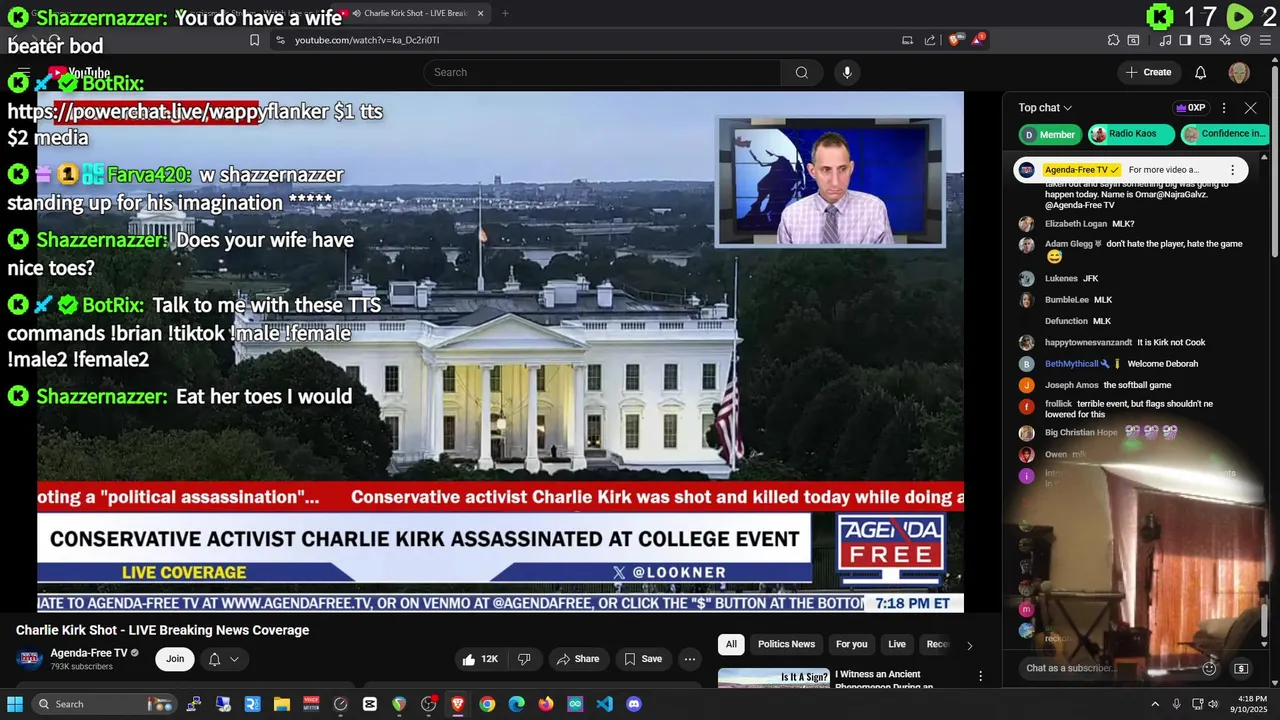
Task: Click the Member chip in chat
Action: (x=1048, y=134)
